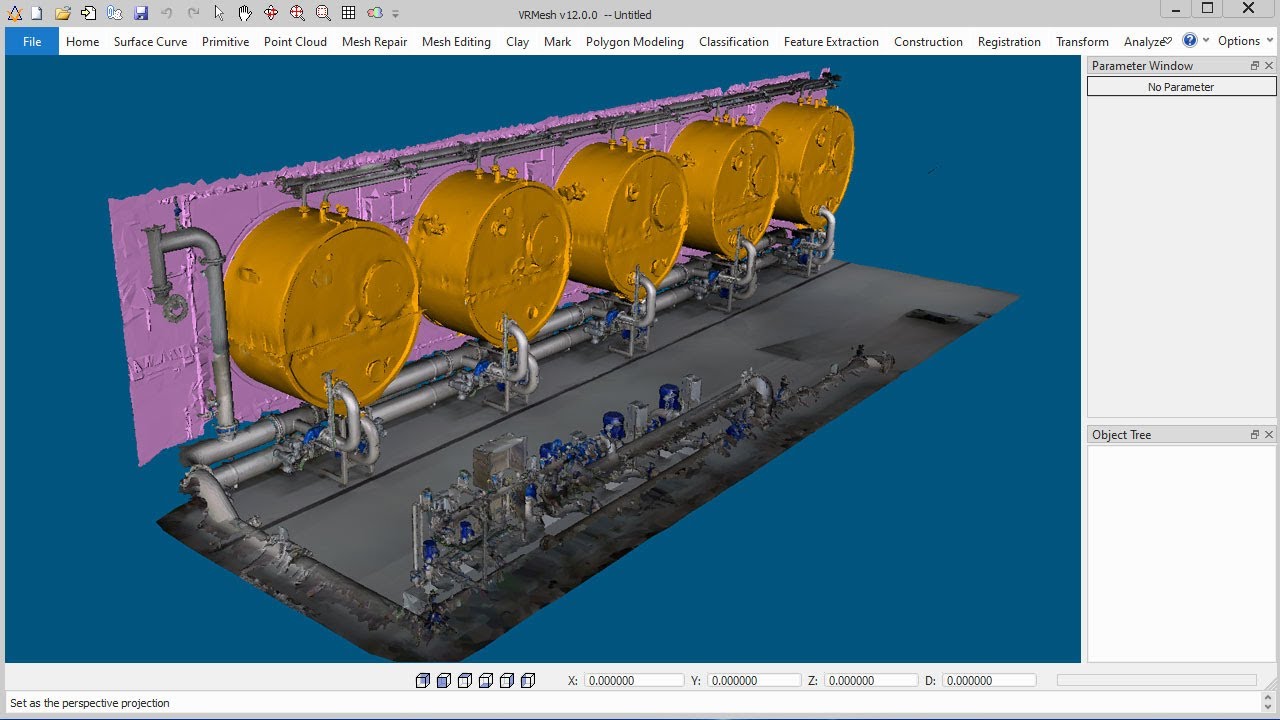Click the Object Tree title text

[1121, 435]
